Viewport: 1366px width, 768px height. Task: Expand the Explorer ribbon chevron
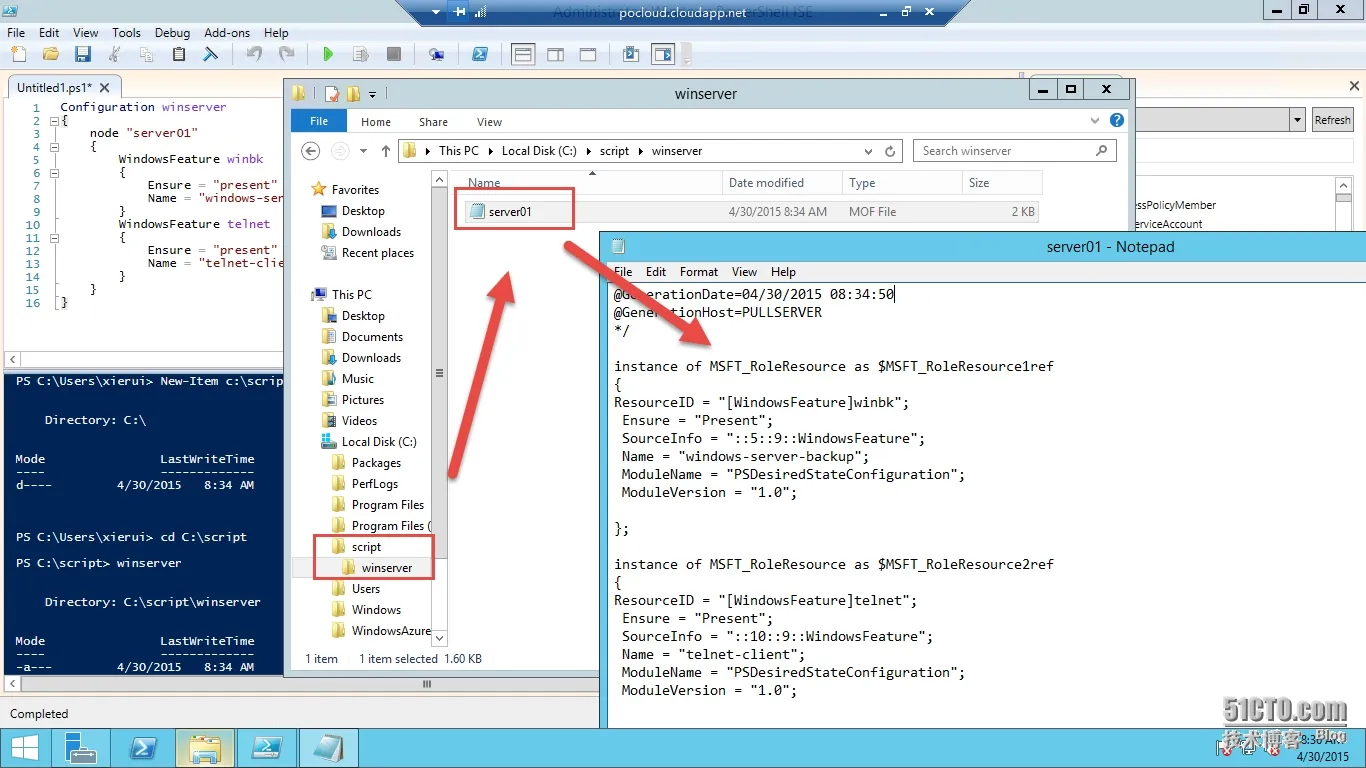tap(1095, 121)
